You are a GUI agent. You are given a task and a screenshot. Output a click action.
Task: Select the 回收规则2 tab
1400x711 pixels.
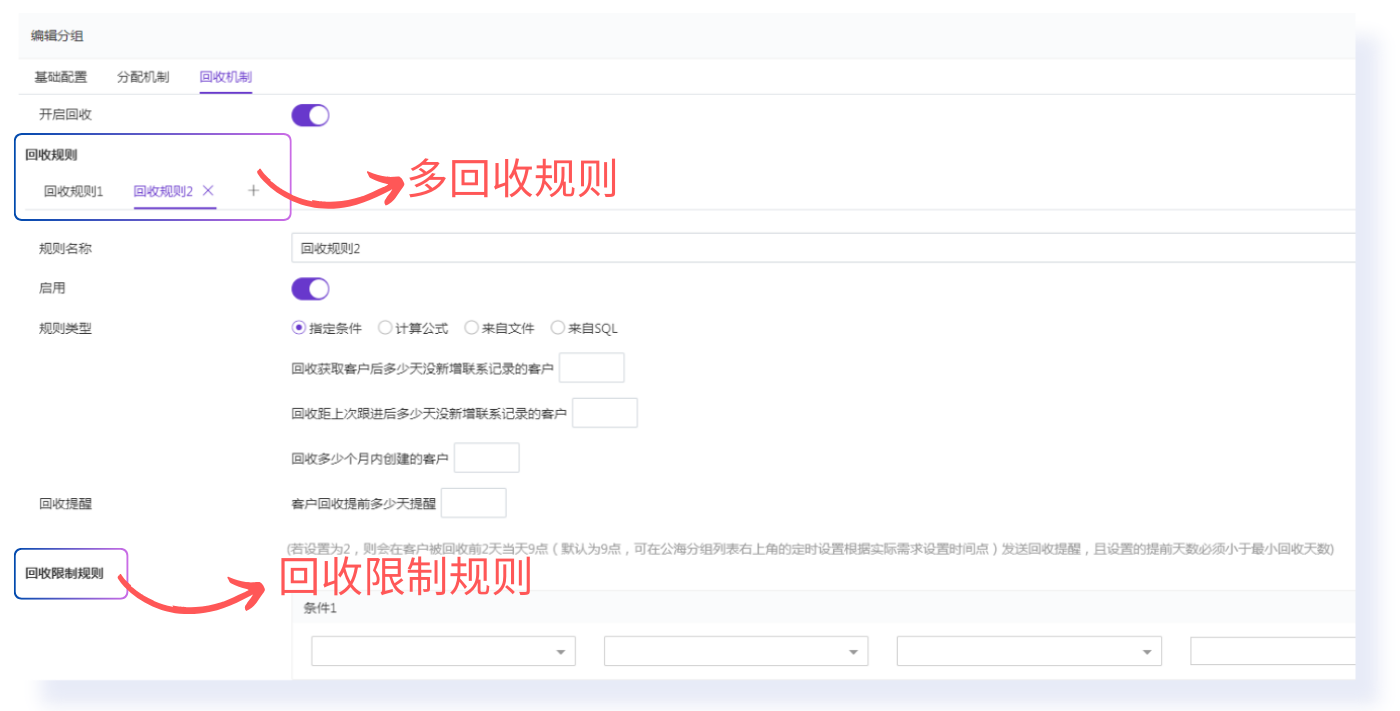click(163, 191)
